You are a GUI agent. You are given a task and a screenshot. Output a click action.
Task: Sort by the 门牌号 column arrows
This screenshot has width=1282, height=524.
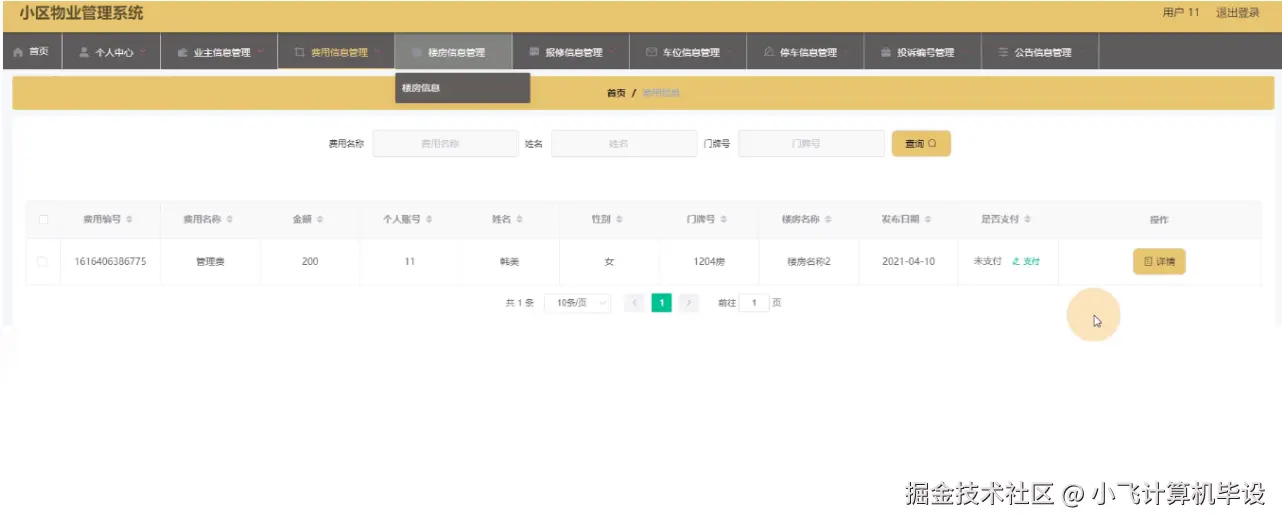[x=724, y=219]
